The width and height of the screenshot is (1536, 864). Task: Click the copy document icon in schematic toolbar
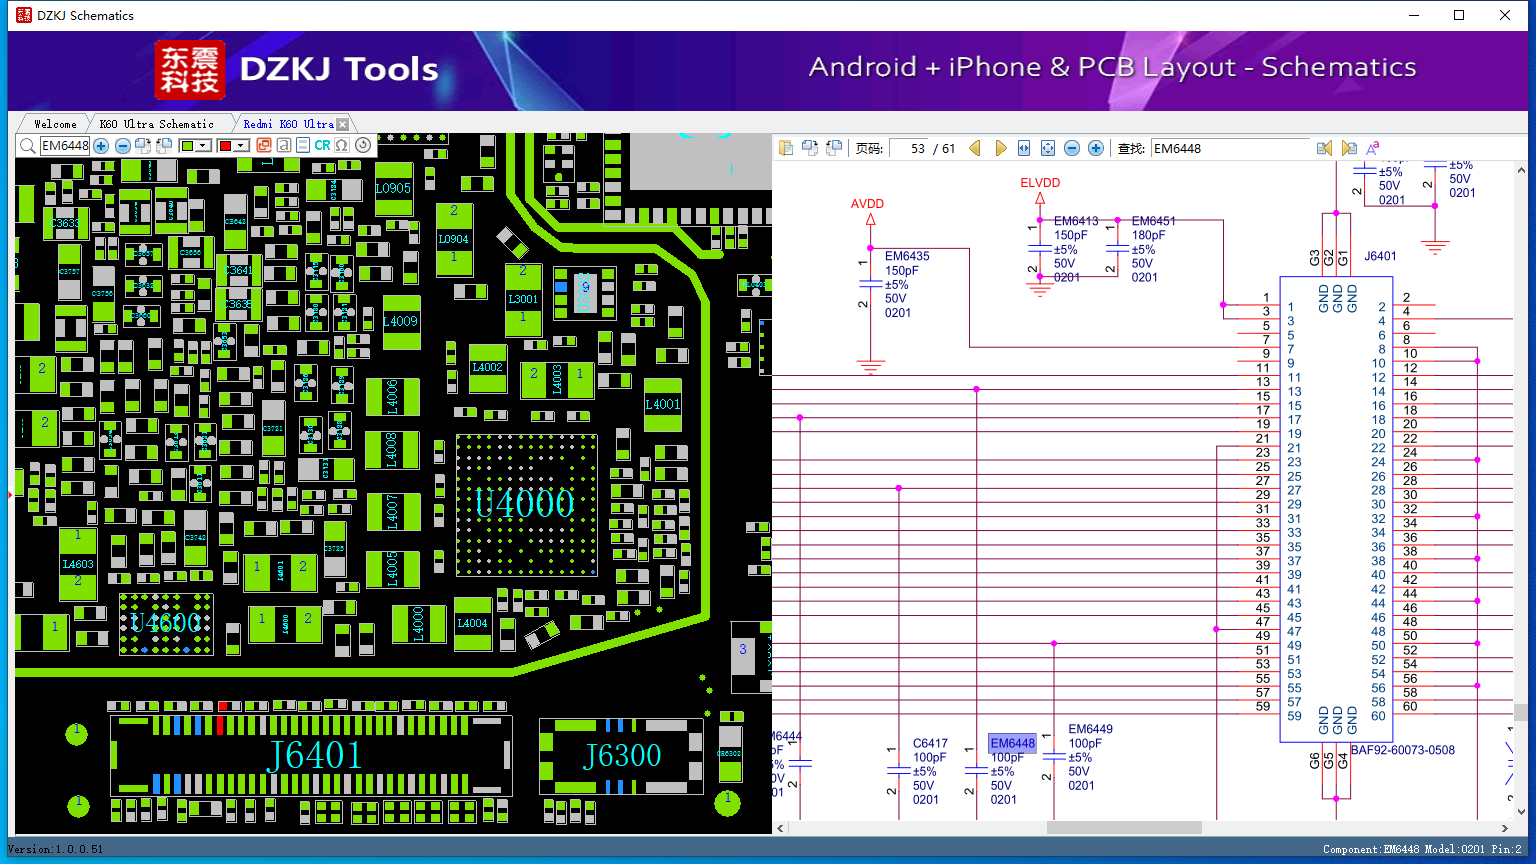click(x=786, y=148)
